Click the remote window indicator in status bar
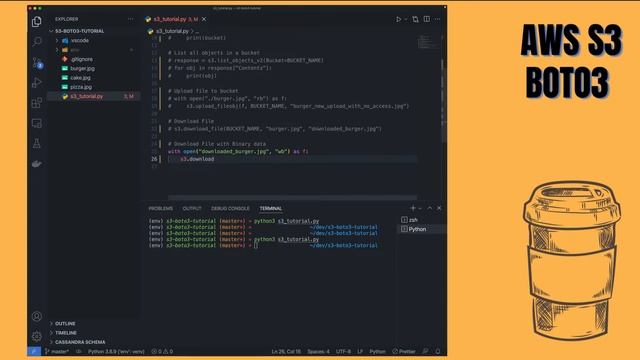 click(x=34, y=351)
